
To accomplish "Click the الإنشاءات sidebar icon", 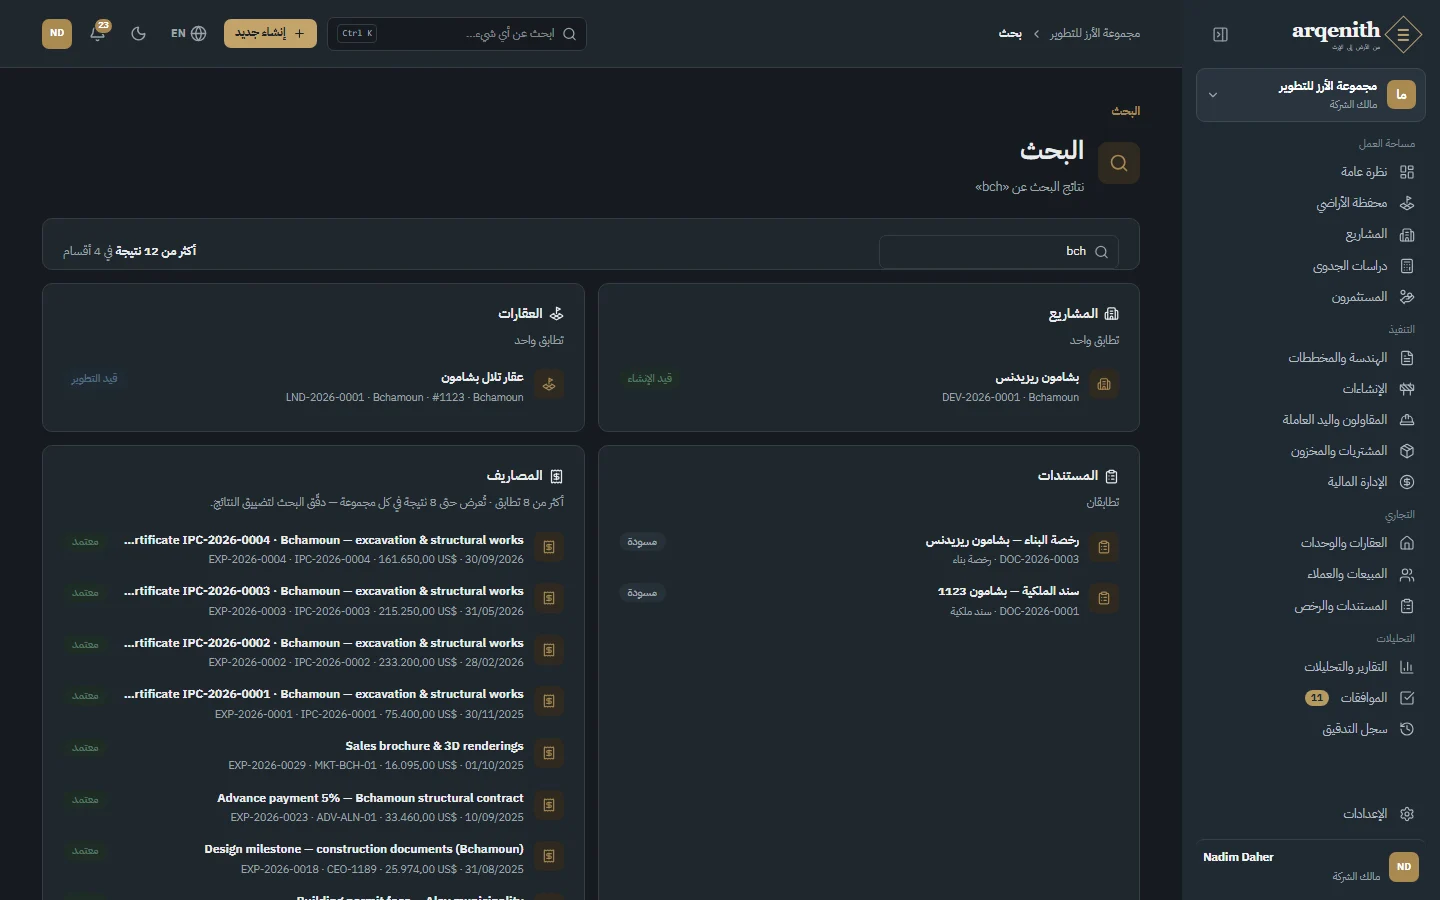I will pyautogui.click(x=1407, y=389).
